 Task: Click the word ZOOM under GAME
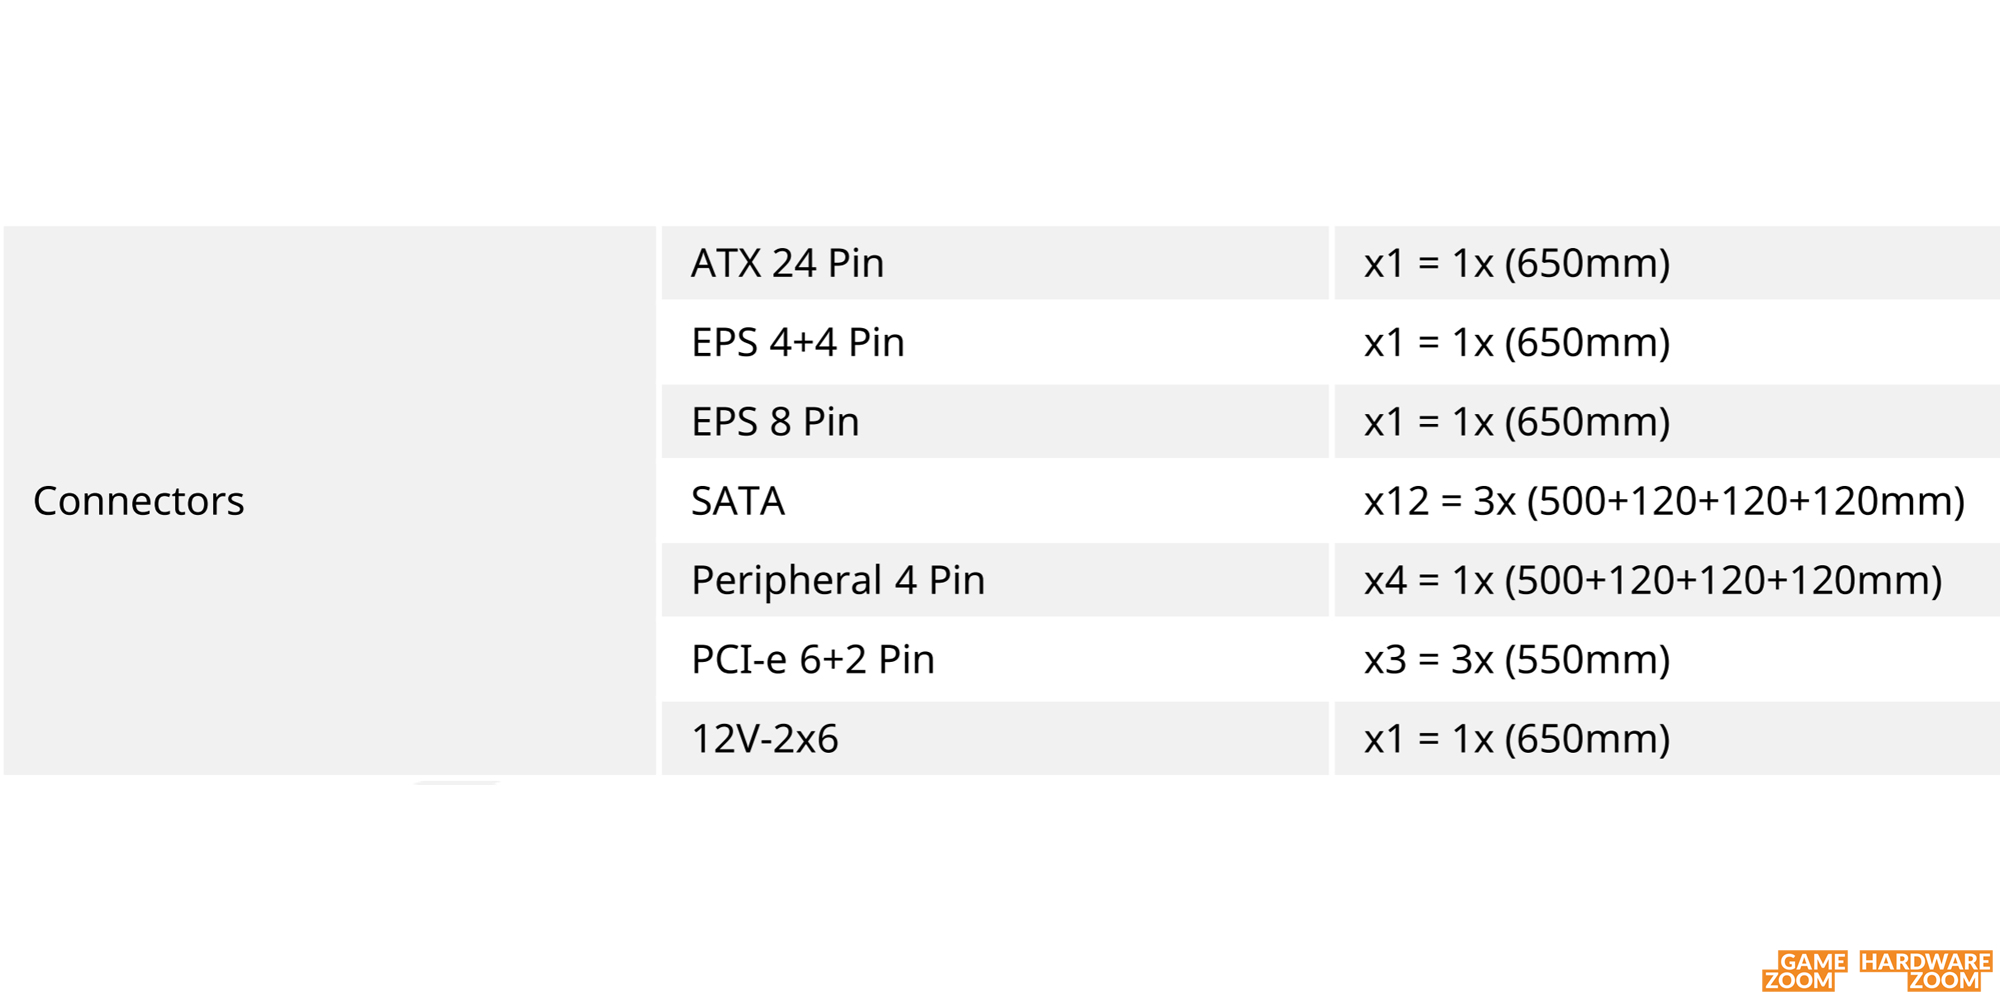click(x=1798, y=981)
